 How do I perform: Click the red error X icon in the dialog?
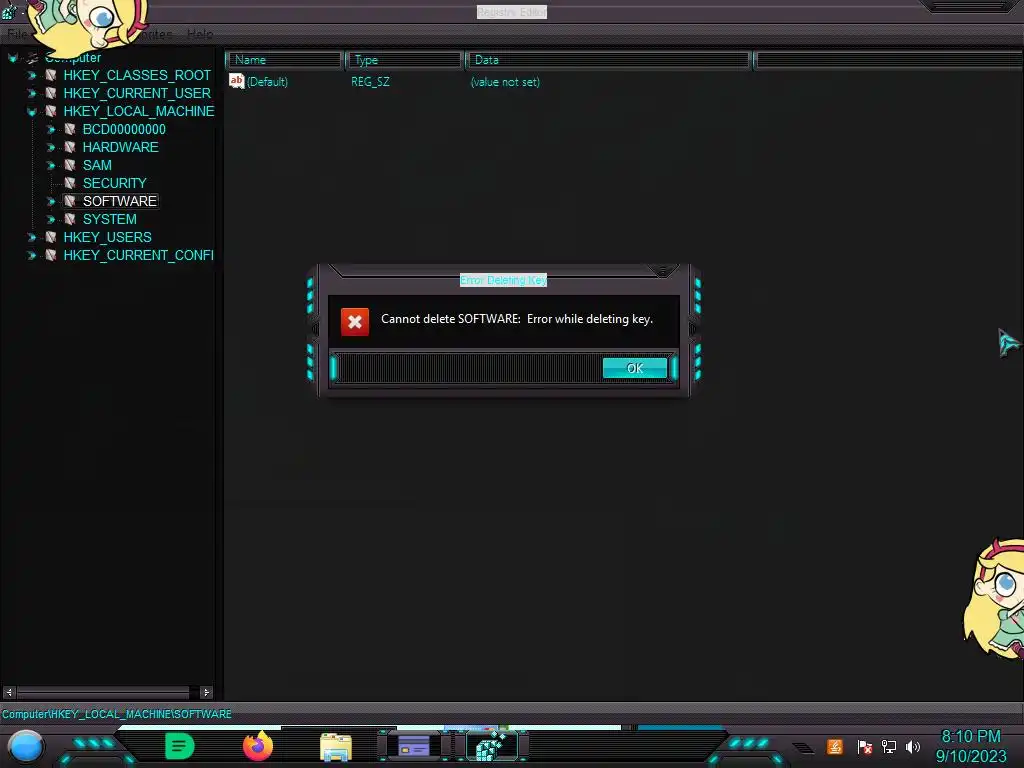coord(355,321)
